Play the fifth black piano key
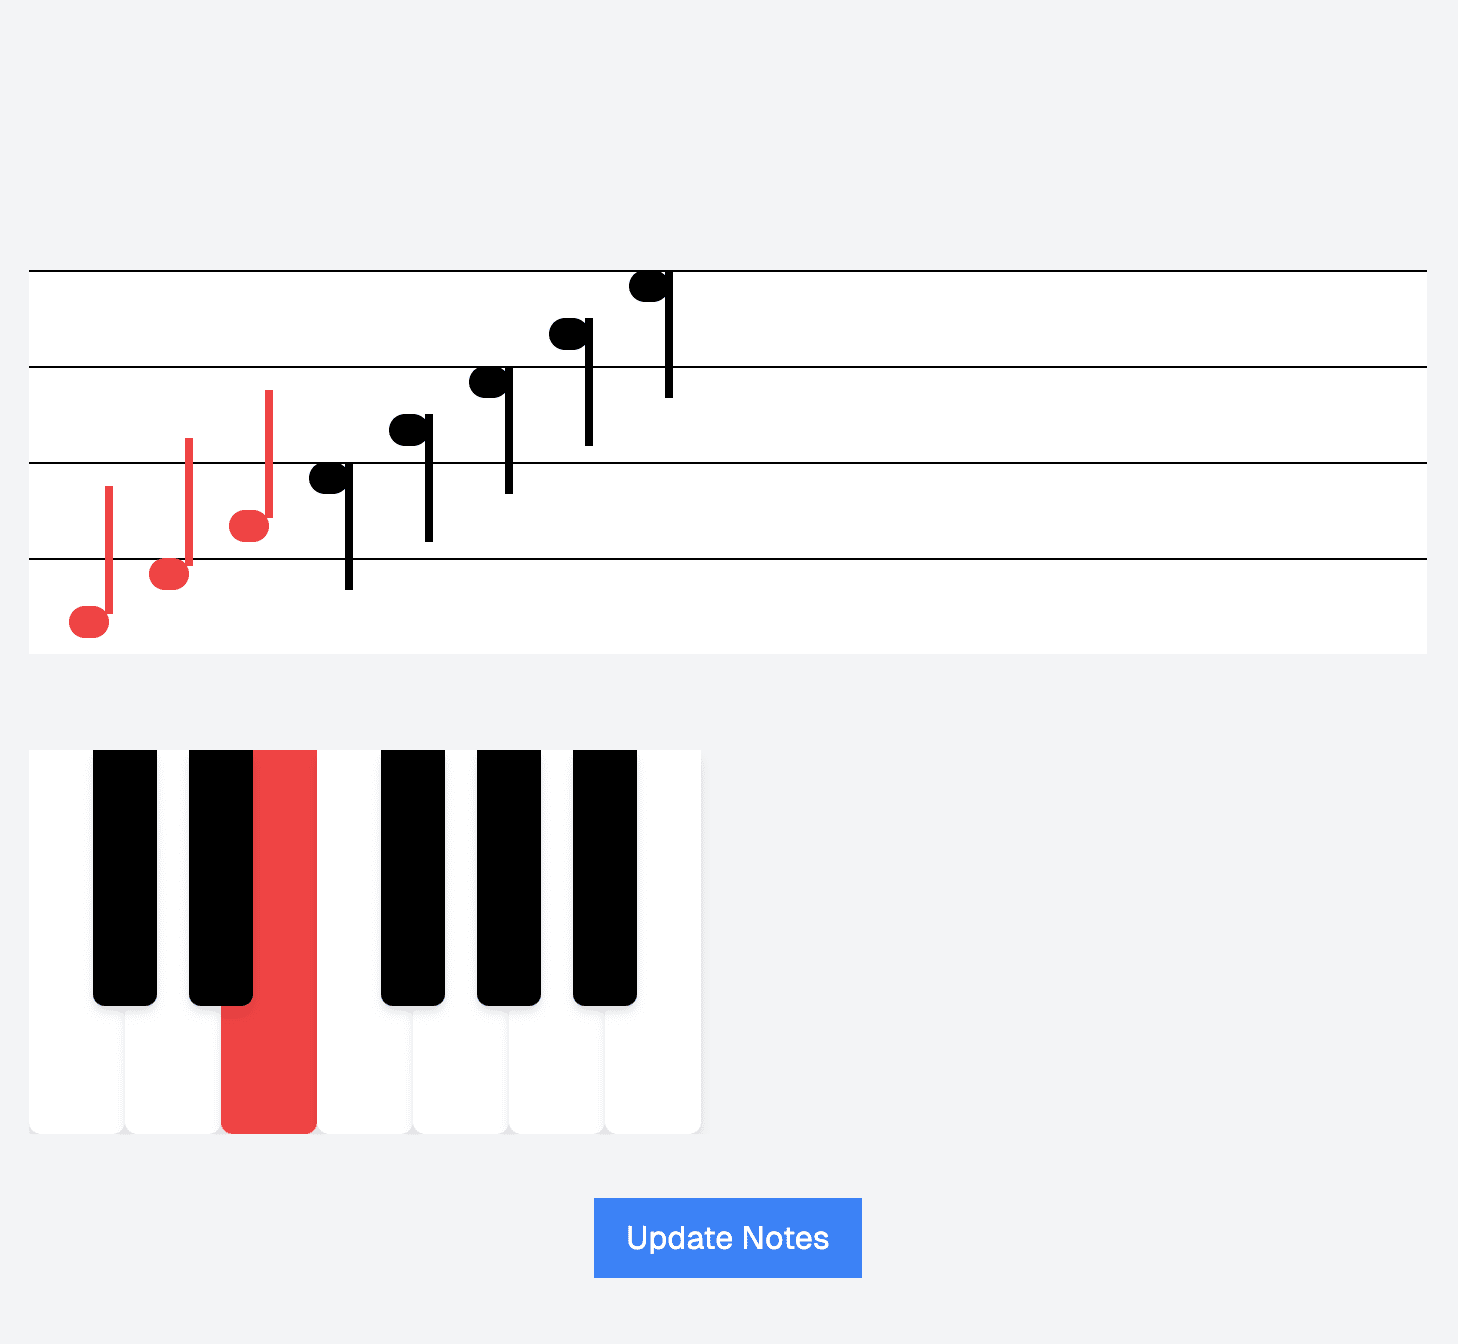Image resolution: width=1458 pixels, height=1344 pixels. (605, 877)
